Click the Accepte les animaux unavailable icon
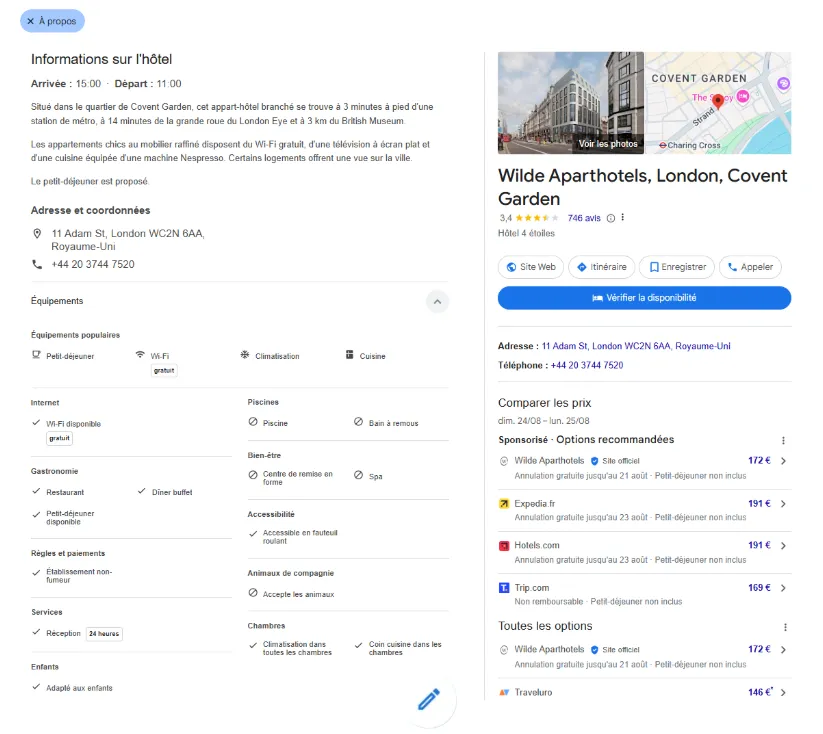 pyautogui.click(x=253, y=593)
